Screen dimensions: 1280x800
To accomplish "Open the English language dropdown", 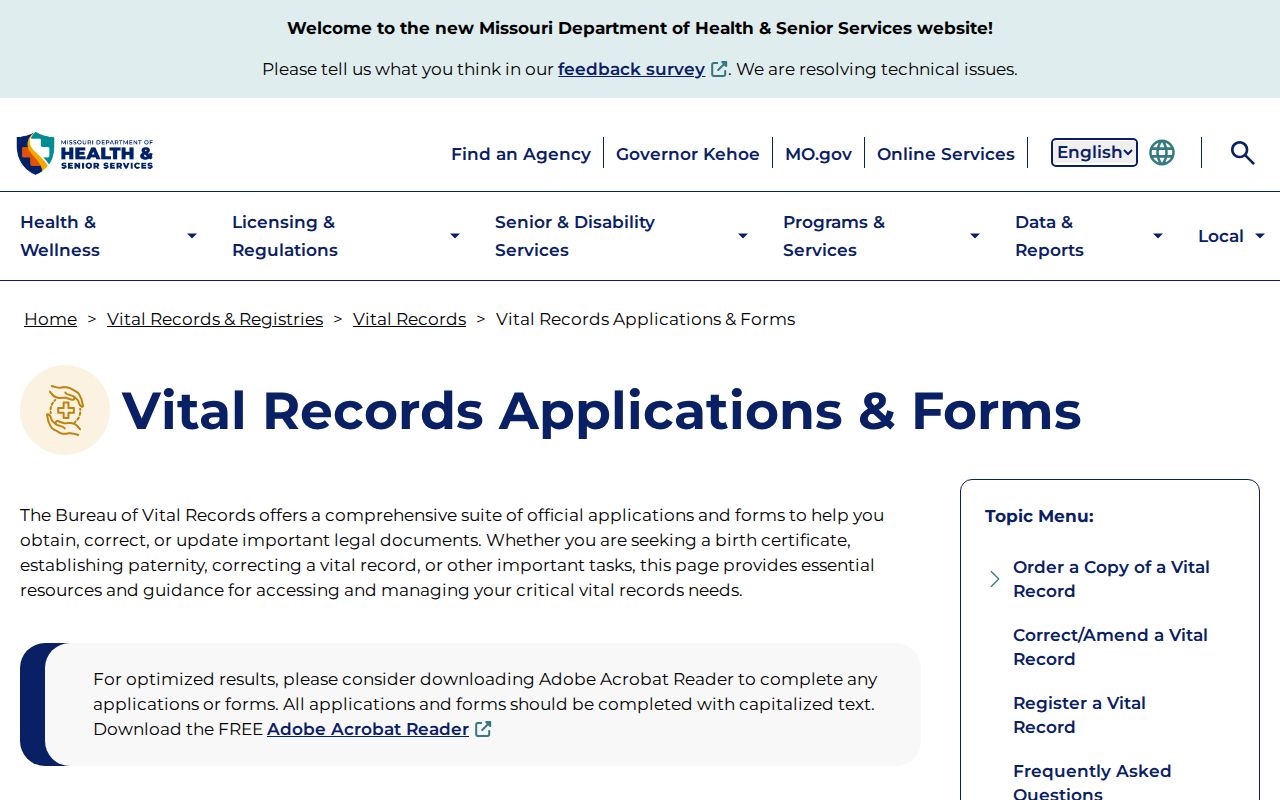I will 1094,152.
